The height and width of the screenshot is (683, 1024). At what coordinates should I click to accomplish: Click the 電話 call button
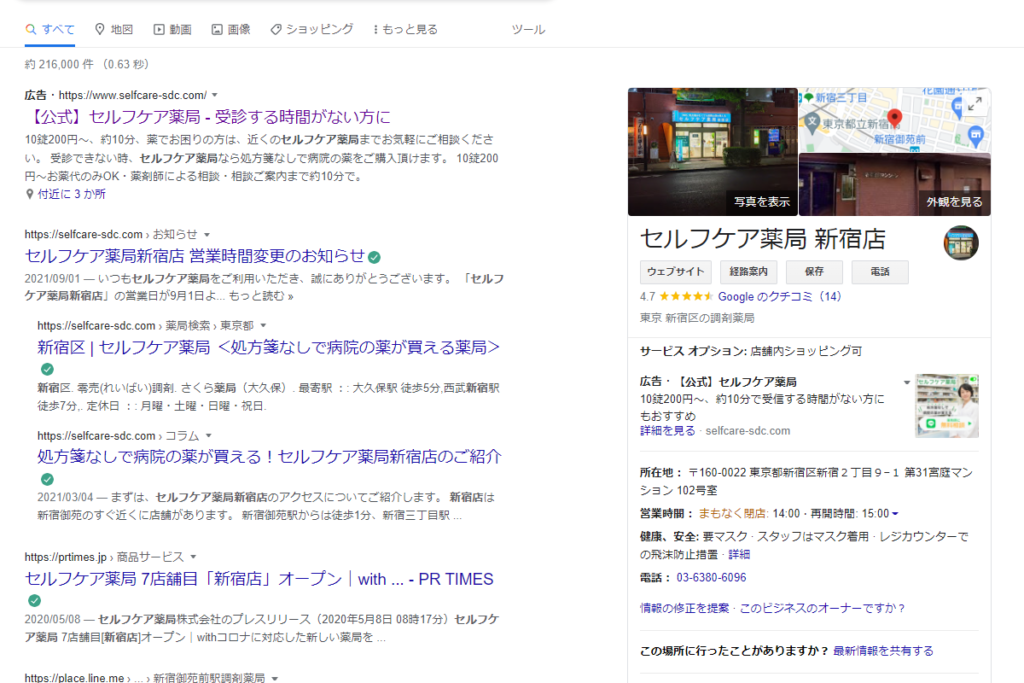(x=880, y=272)
